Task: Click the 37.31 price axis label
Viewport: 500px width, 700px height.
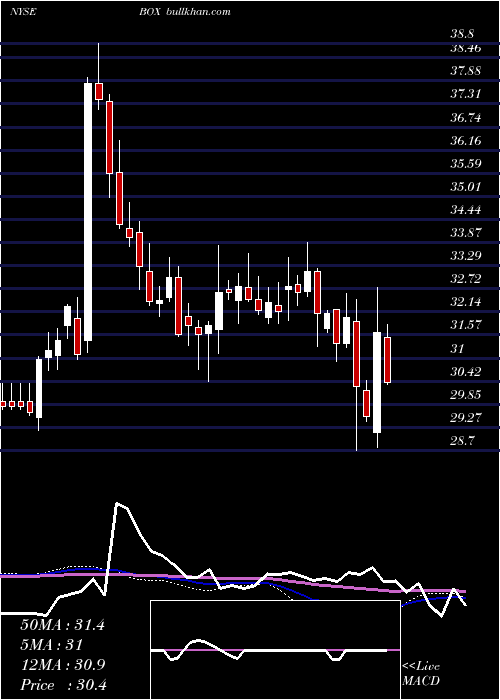Action: [x=466, y=94]
